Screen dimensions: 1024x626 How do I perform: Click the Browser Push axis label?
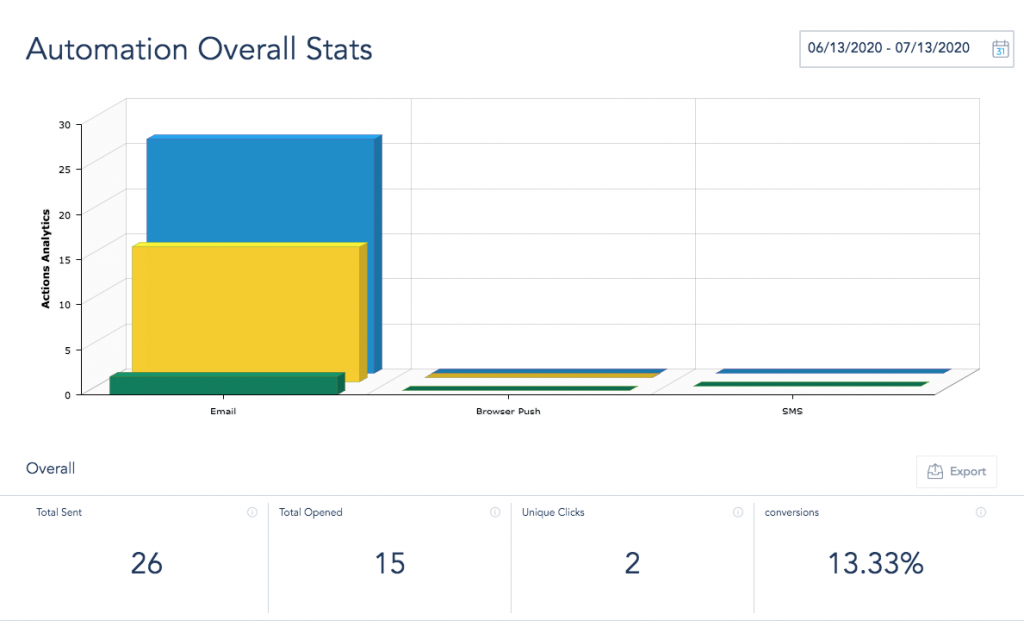pyautogui.click(x=508, y=411)
